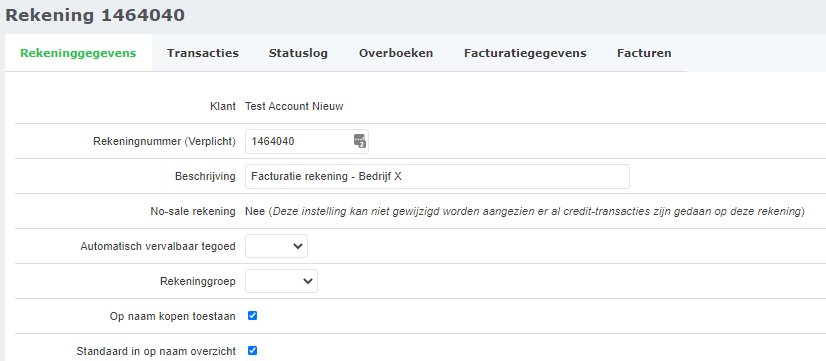
Task: Uncheck Standaard in op naam overzicht
Action: tap(252, 350)
